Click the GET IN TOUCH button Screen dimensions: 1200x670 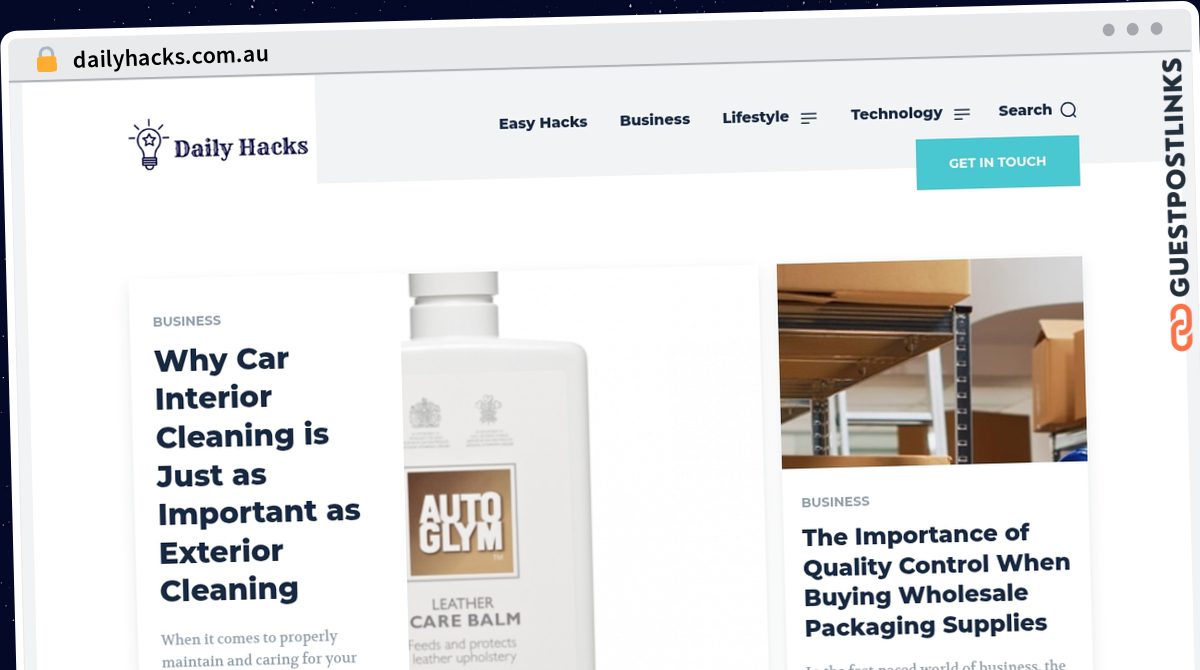tap(997, 162)
